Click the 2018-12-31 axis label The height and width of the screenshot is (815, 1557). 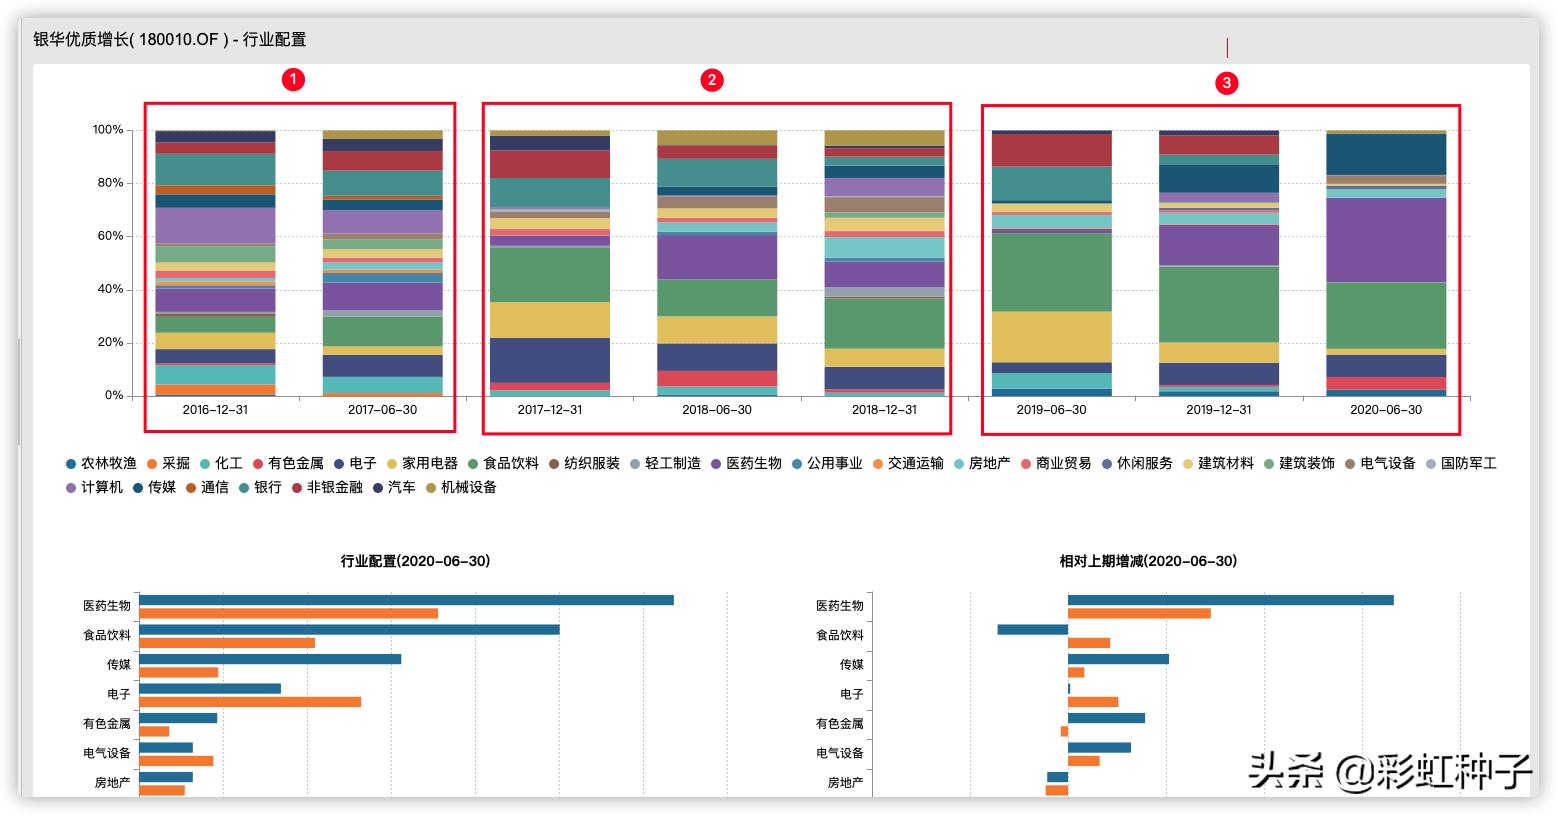click(884, 410)
